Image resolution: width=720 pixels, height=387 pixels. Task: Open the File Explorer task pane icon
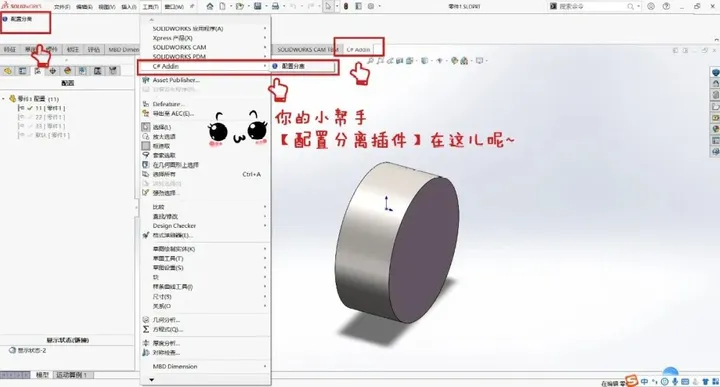(x=715, y=107)
